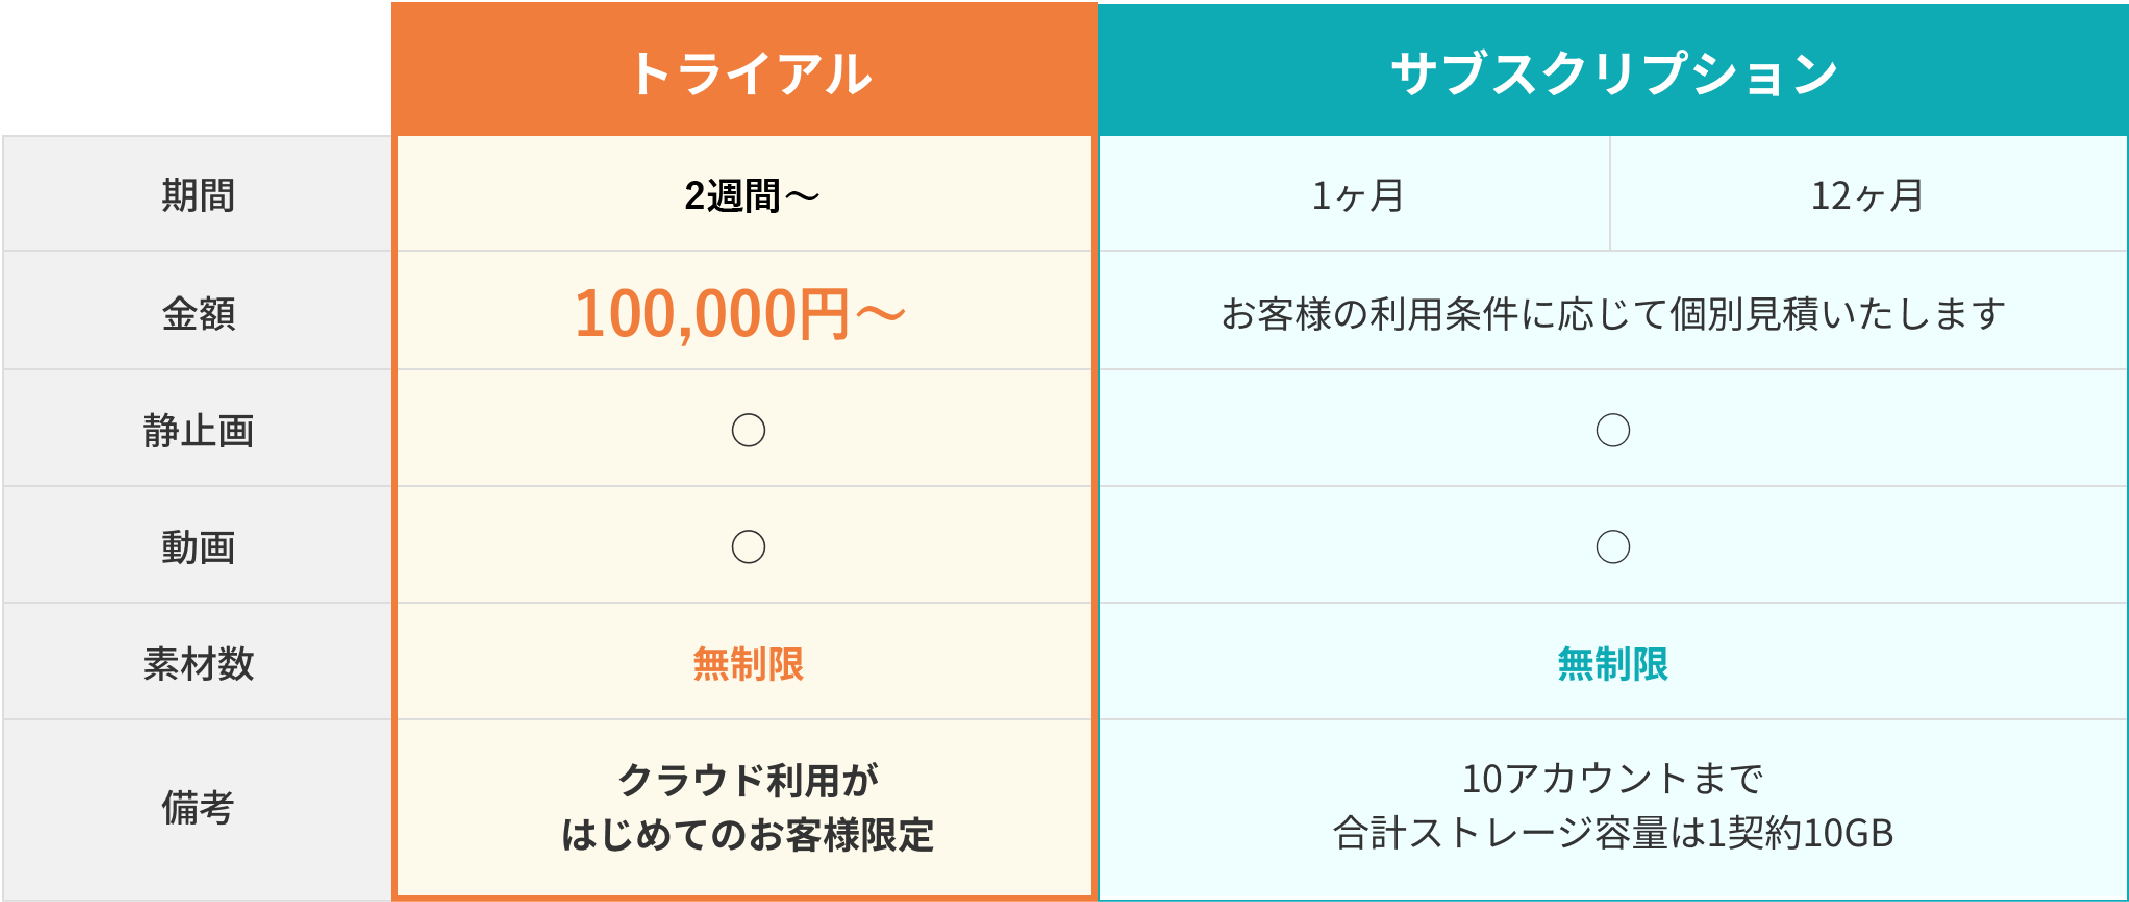Click the orange 無制限 text
Viewport: 2129px width, 902px height.
pos(748,664)
